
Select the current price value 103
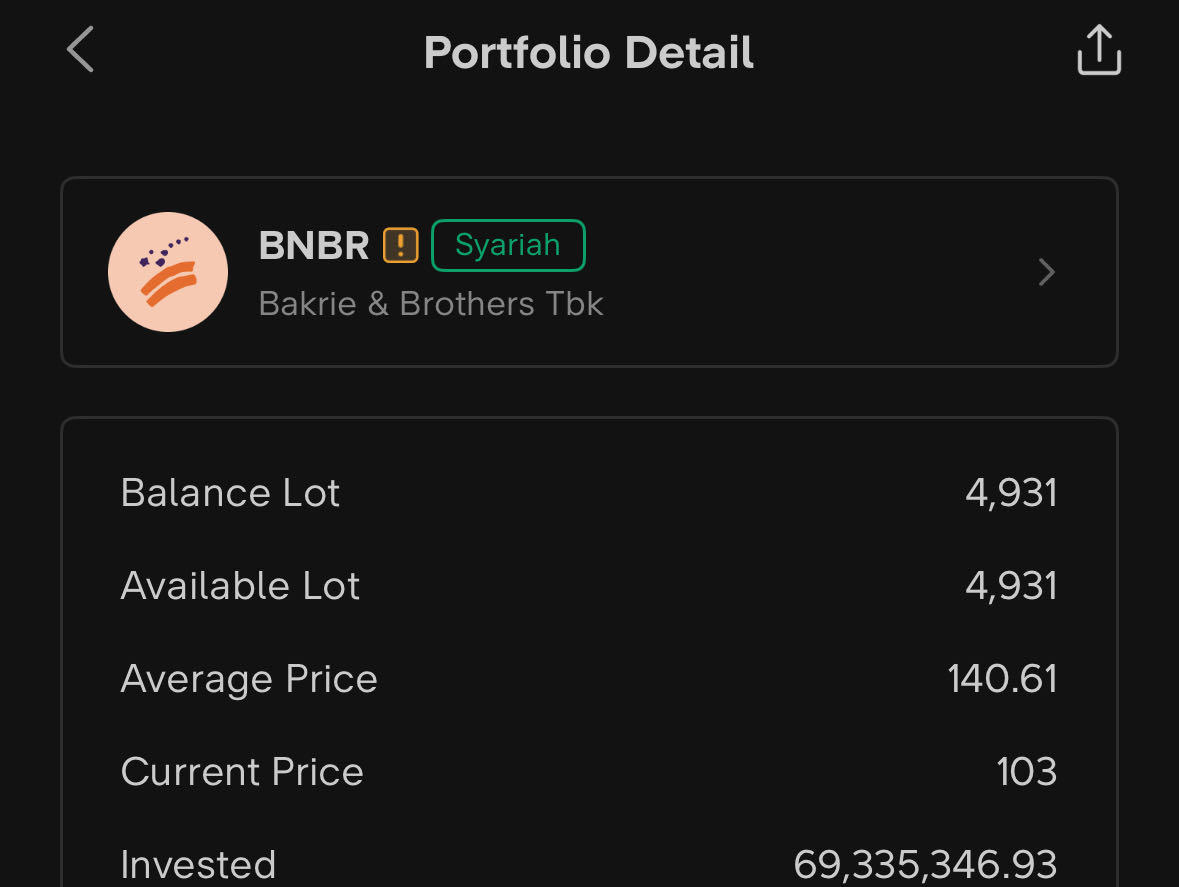1026,772
